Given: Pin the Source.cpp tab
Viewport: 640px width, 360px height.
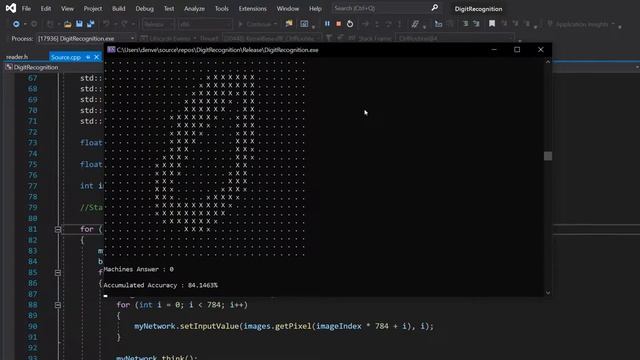Looking at the screenshot, I should click(x=88, y=57).
